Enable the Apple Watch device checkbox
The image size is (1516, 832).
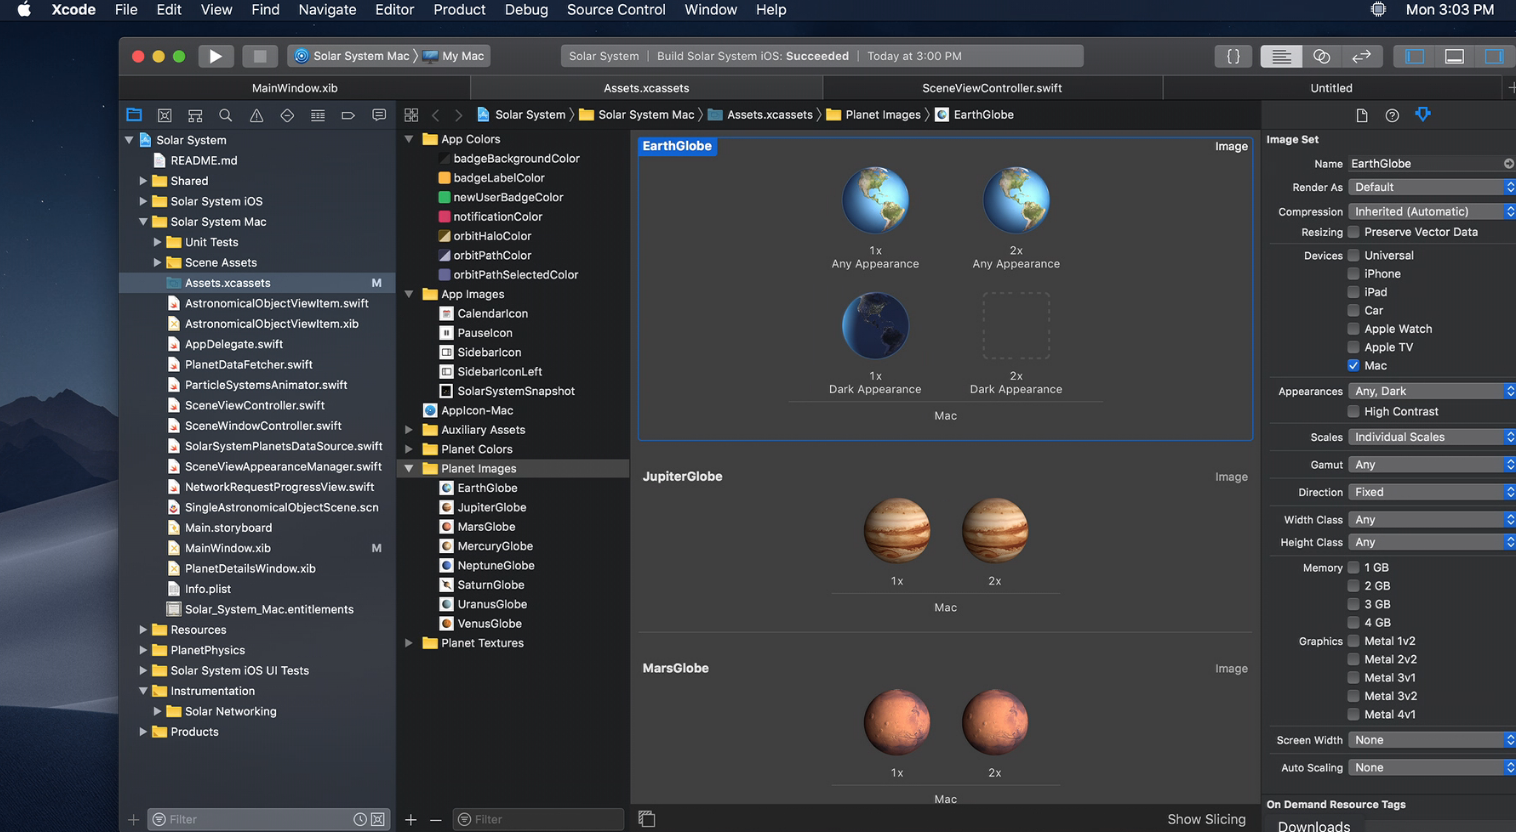click(x=1353, y=329)
